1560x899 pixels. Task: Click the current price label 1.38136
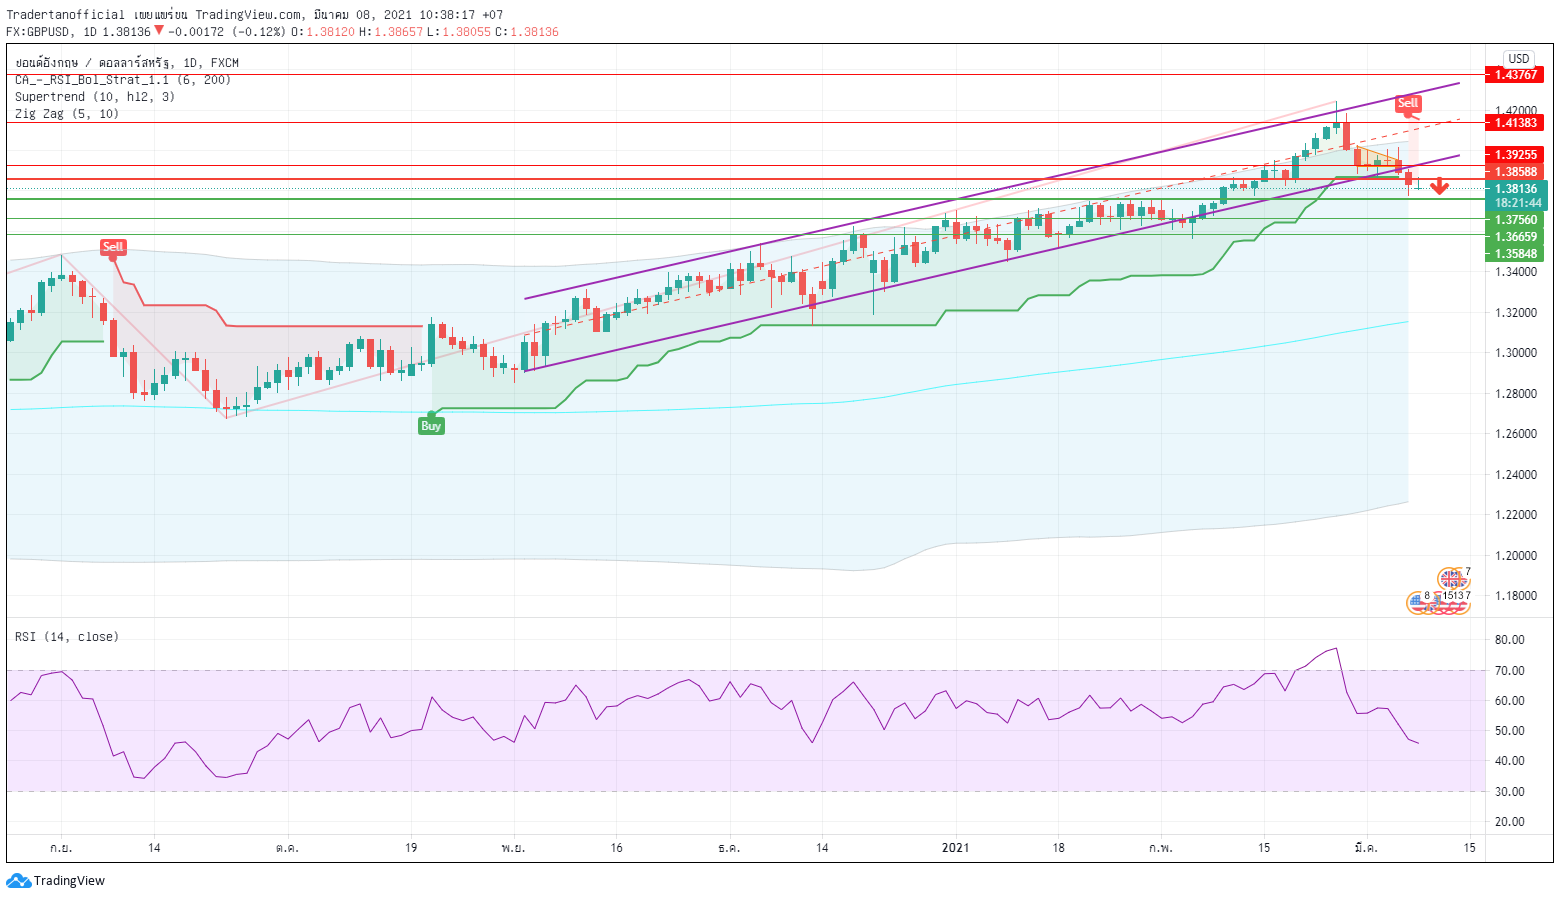(1516, 189)
